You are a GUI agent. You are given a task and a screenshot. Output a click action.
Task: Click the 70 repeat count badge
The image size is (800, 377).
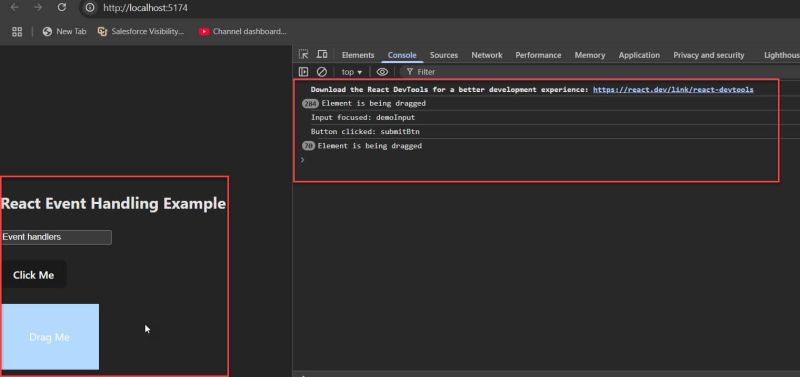308,146
